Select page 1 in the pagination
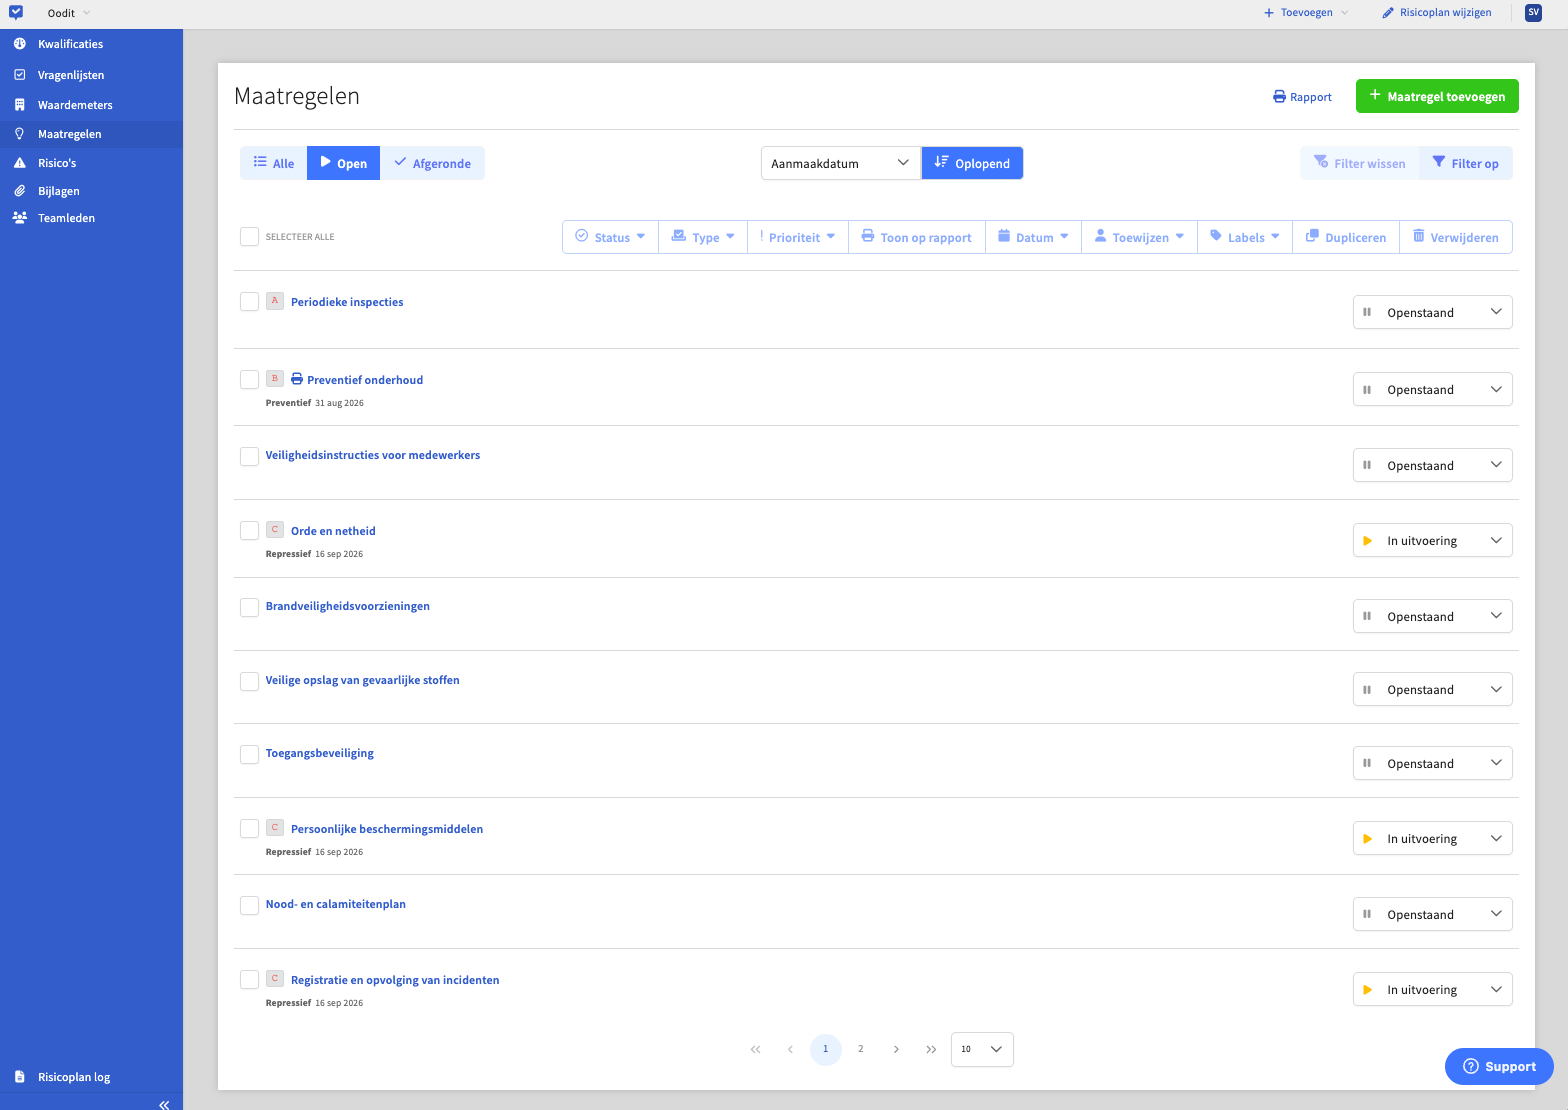 pyautogui.click(x=825, y=1049)
